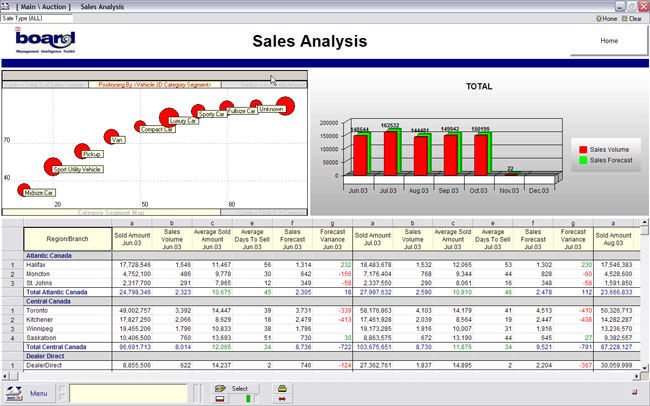Click the Board logo image
The height and width of the screenshot is (406, 650).
[x=46, y=41]
